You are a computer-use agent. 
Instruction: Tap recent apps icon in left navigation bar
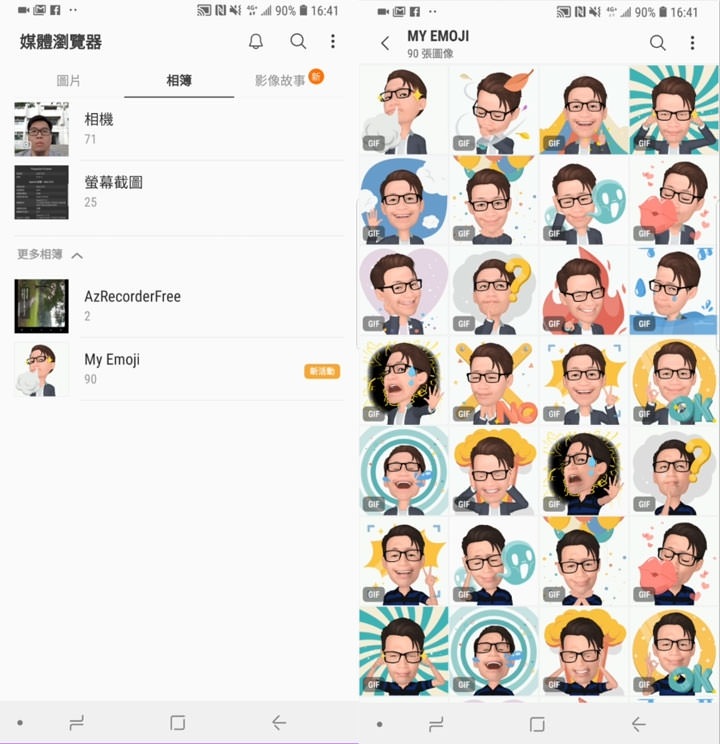(x=77, y=723)
